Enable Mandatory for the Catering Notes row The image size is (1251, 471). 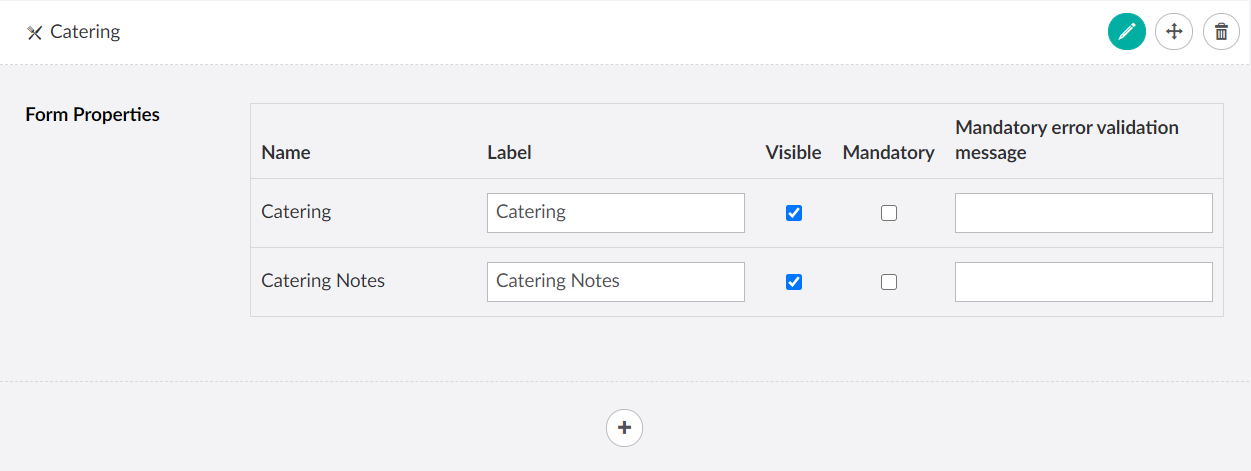[889, 282]
